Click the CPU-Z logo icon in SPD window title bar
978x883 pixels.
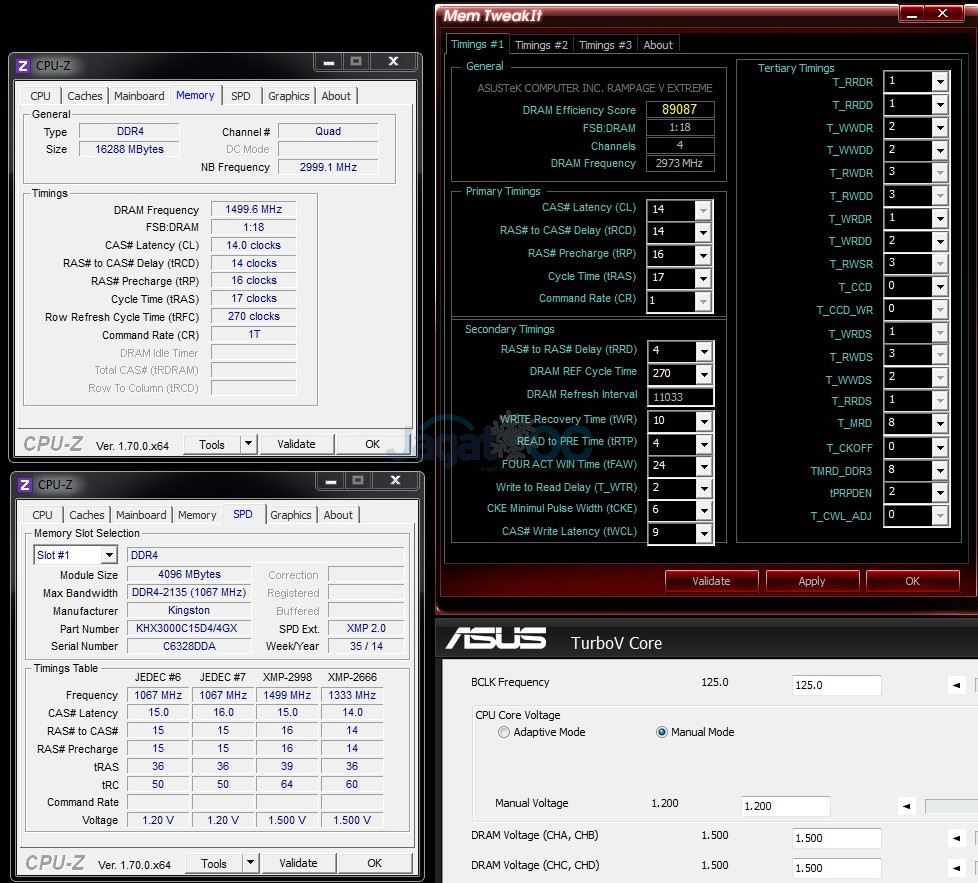pos(24,485)
